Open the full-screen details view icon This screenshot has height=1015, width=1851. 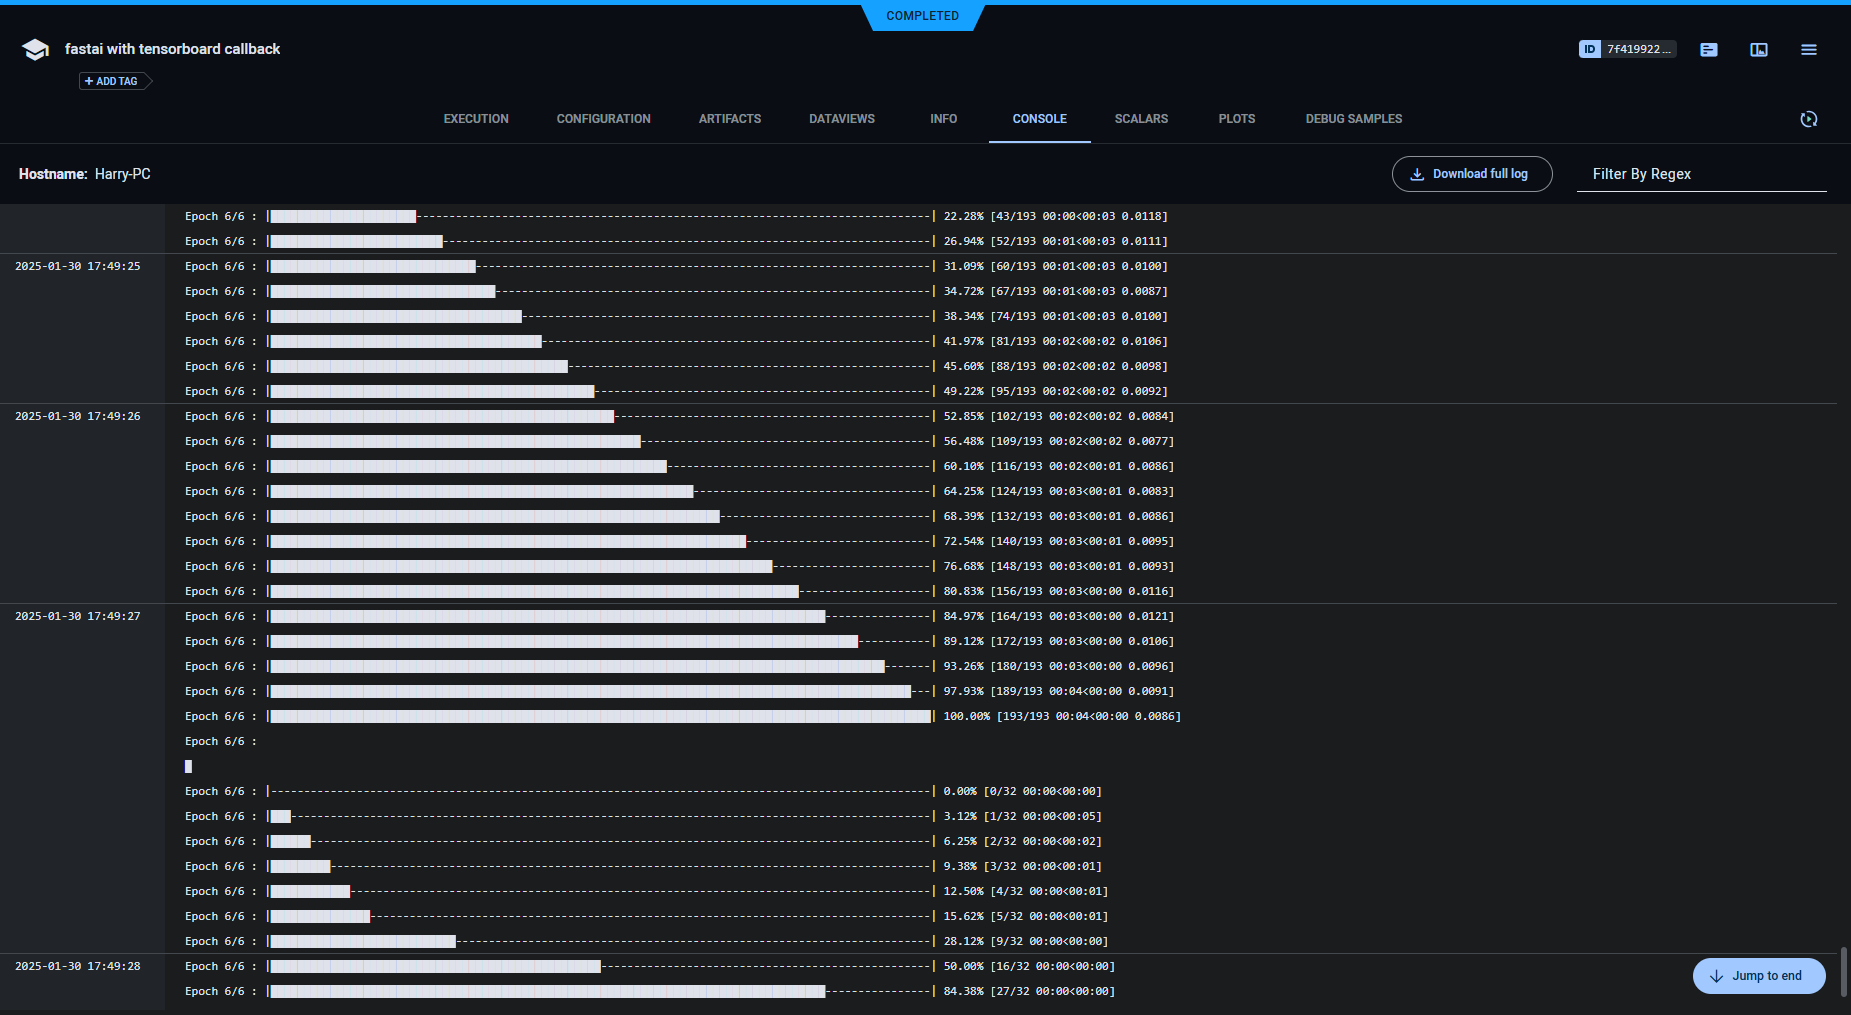coord(1758,50)
